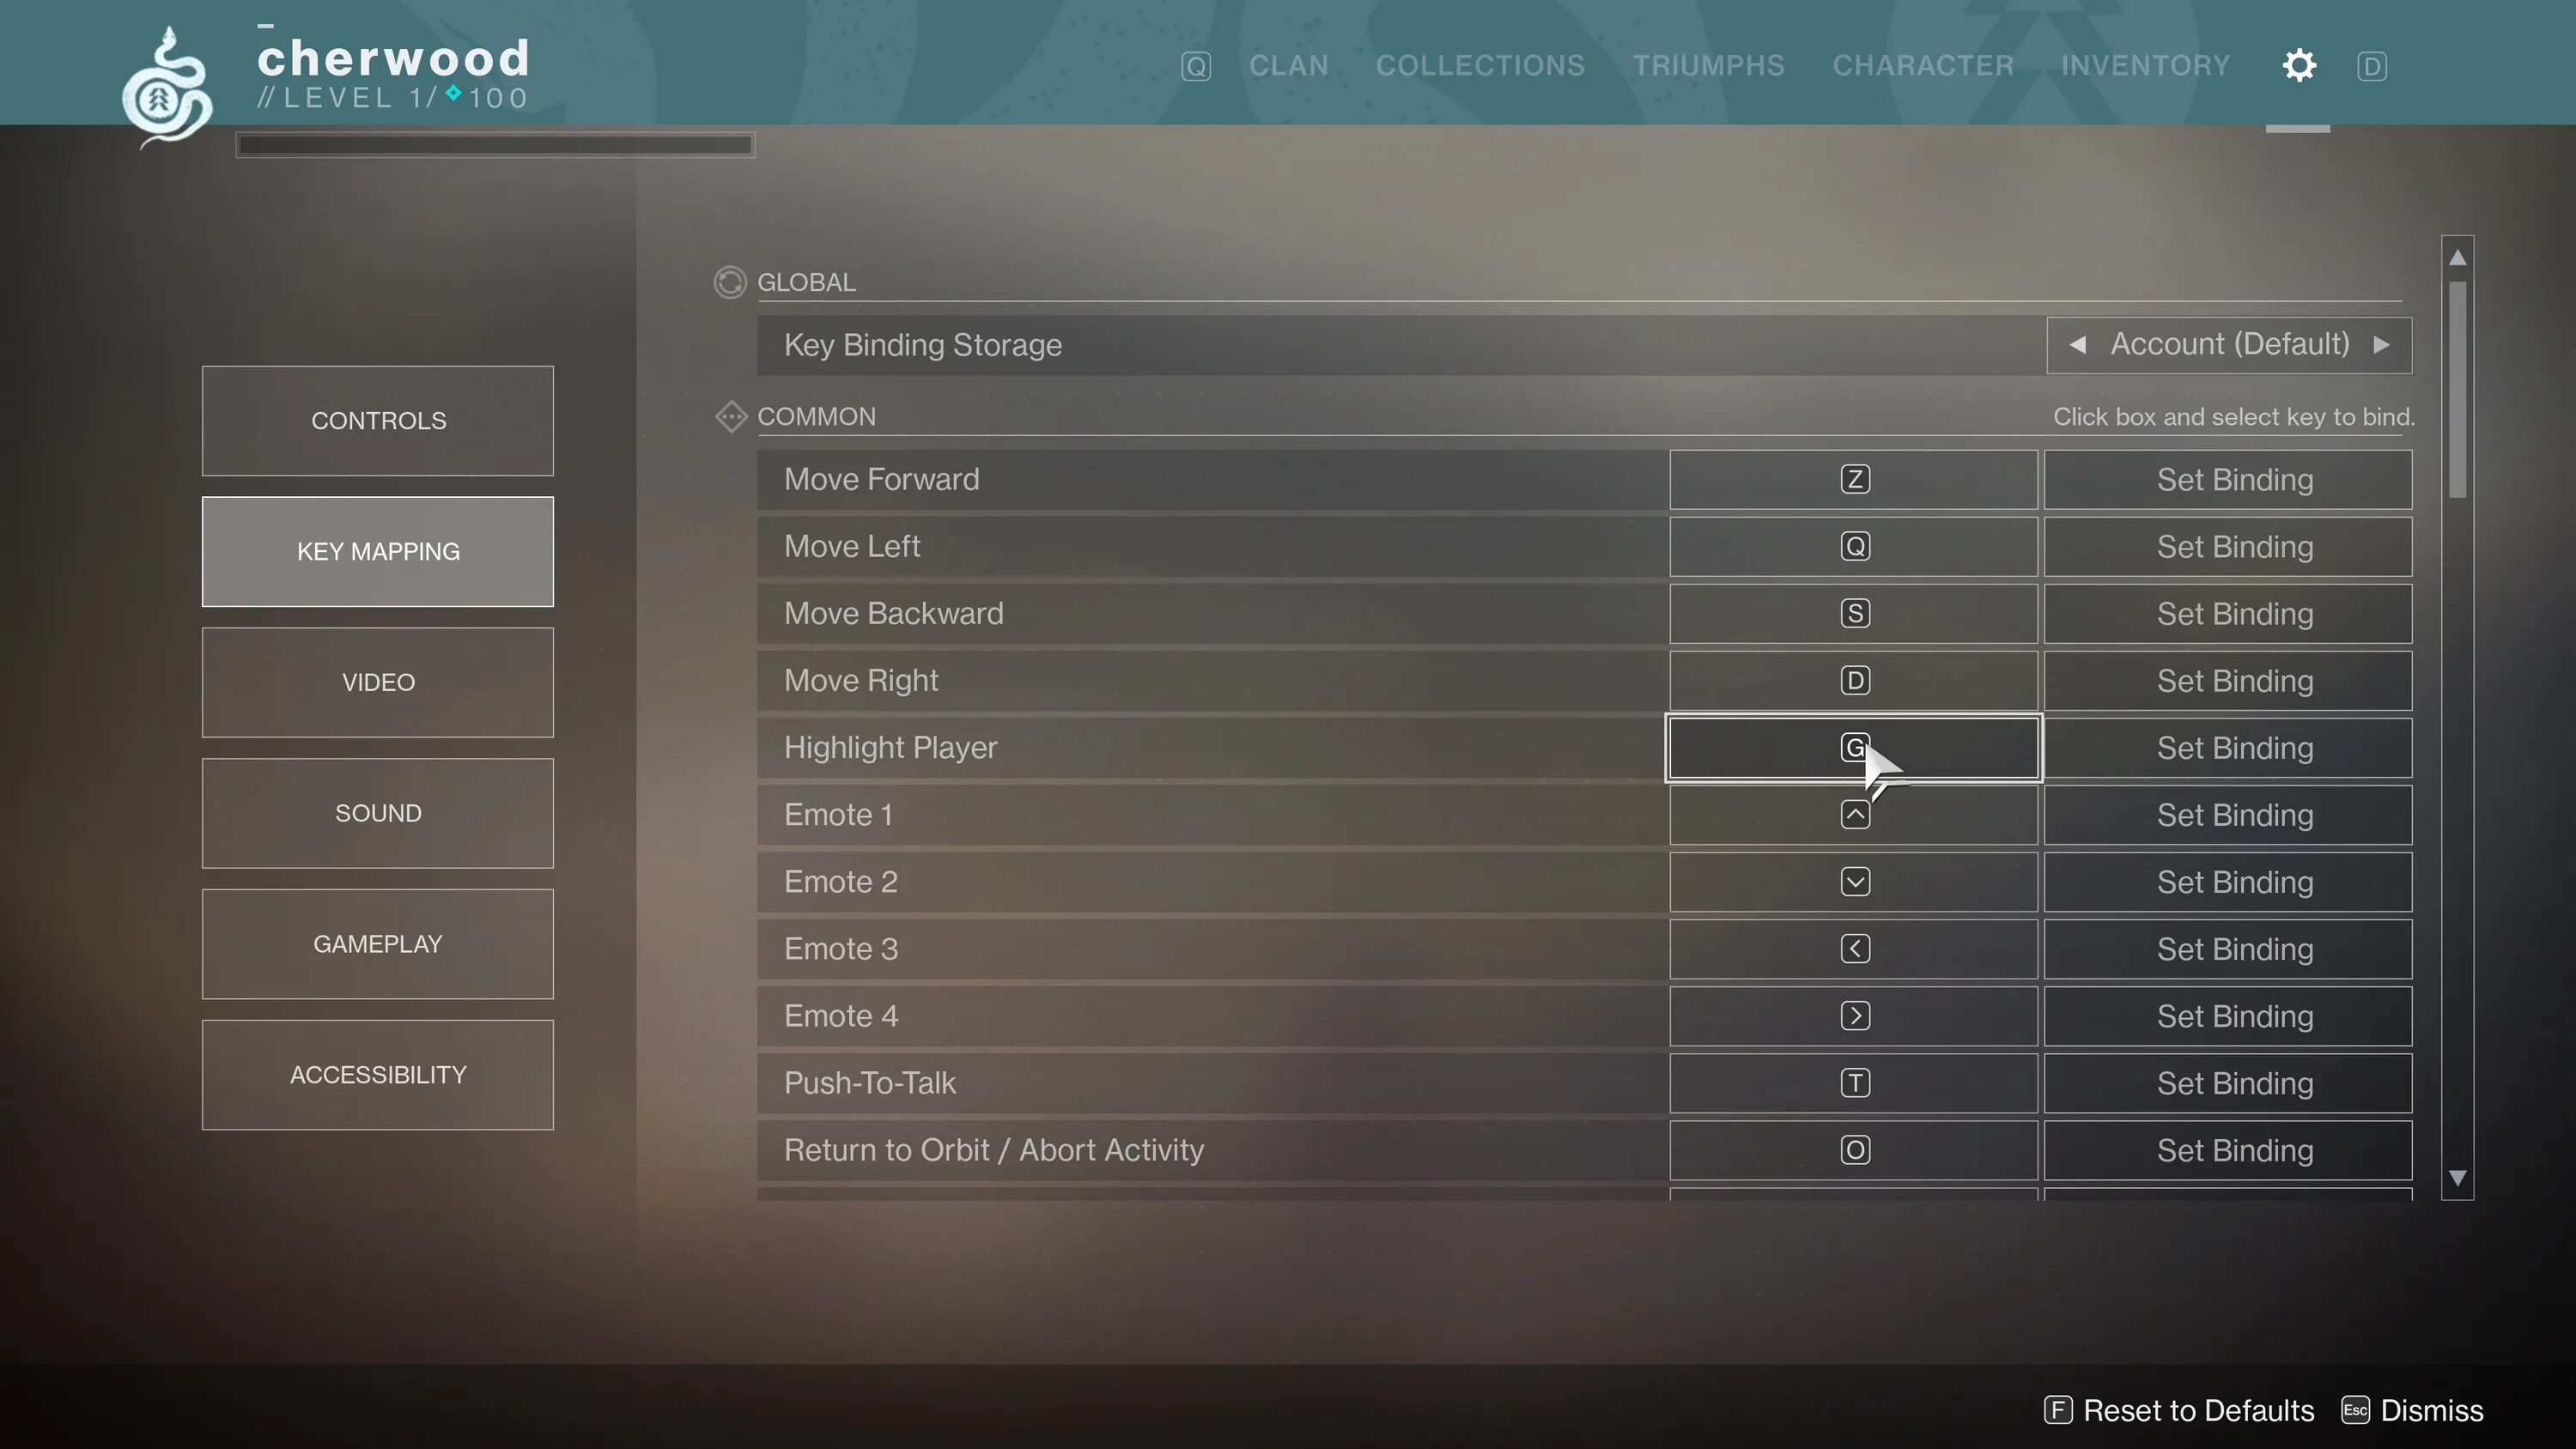Select the Highlight Player key box
The image size is (2576, 1449).
click(1854, 747)
